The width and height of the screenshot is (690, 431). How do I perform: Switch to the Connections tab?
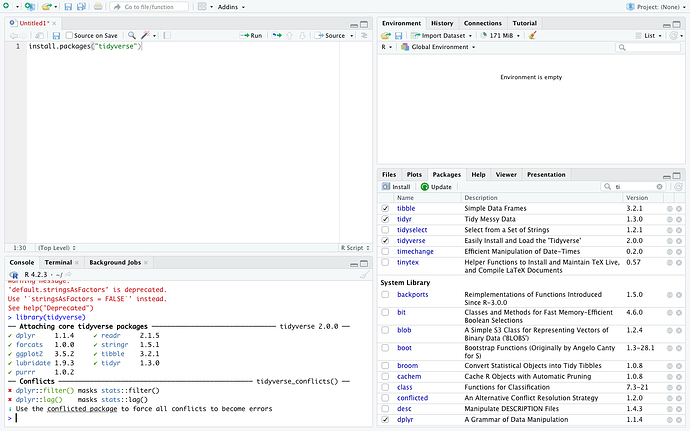pyautogui.click(x=482, y=23)
